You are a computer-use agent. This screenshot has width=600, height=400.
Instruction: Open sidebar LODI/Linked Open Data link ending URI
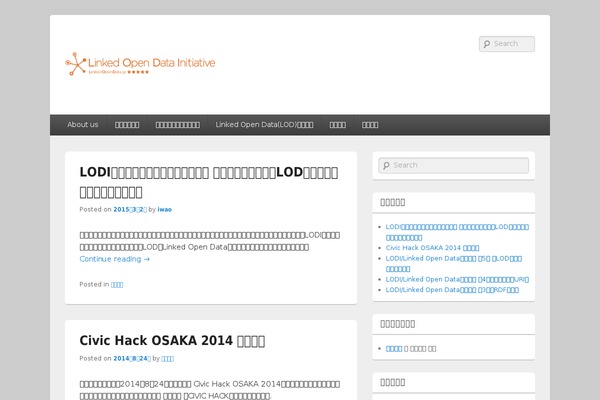tap(457, 279)
